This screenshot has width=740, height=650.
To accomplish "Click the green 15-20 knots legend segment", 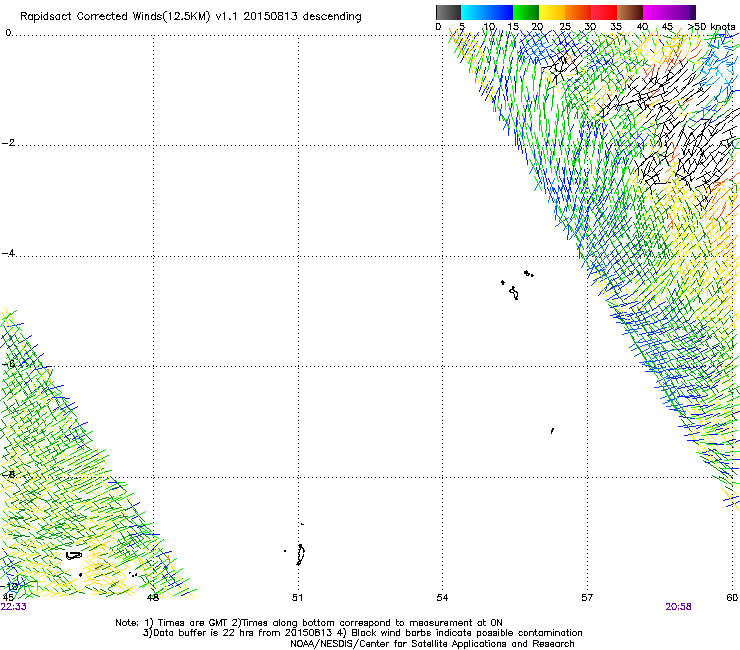I will pos(526,12).
